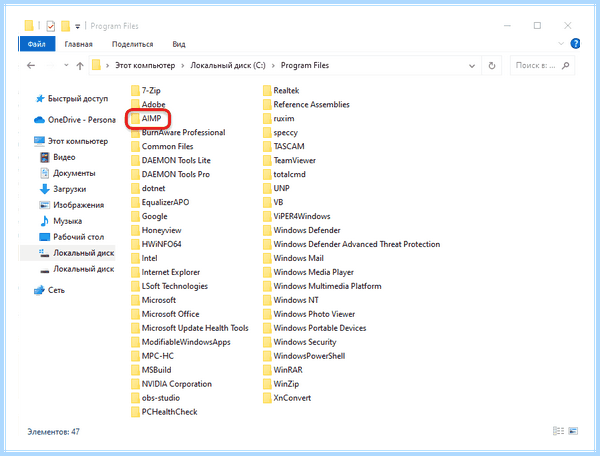The image size is (600, 456).
Task: Open the recent locations dropdown arrow
Action: pyautogui.click(x=66, y=65)
